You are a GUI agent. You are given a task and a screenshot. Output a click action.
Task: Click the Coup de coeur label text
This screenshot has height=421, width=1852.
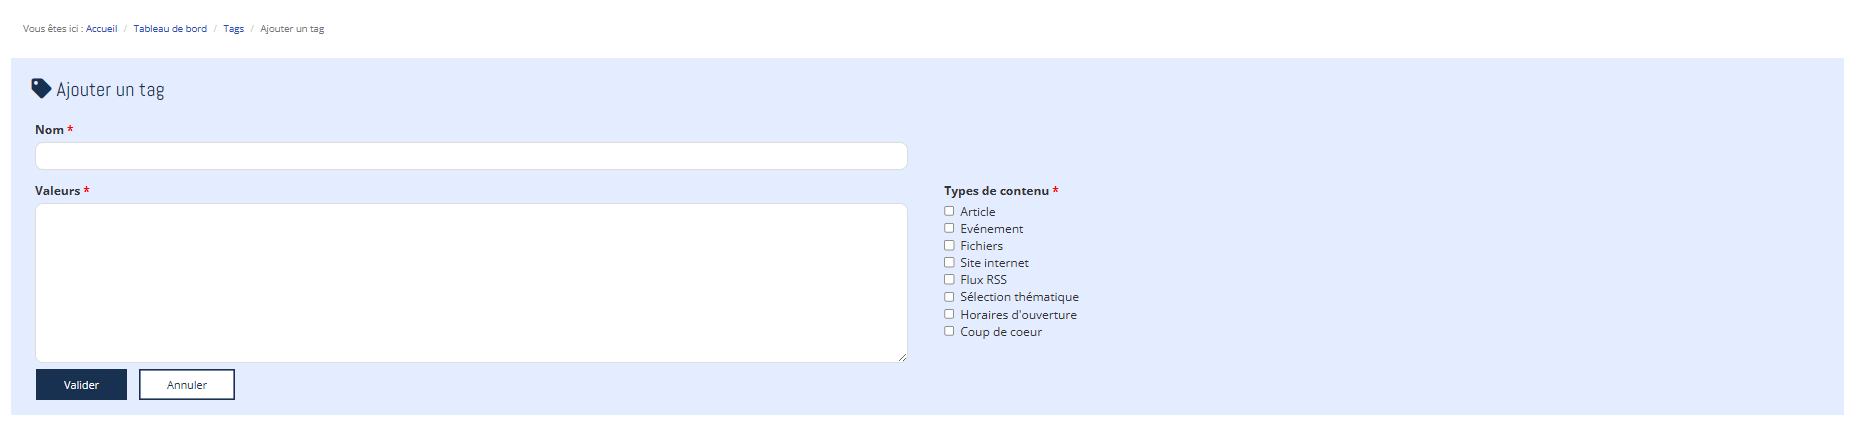1001,332
